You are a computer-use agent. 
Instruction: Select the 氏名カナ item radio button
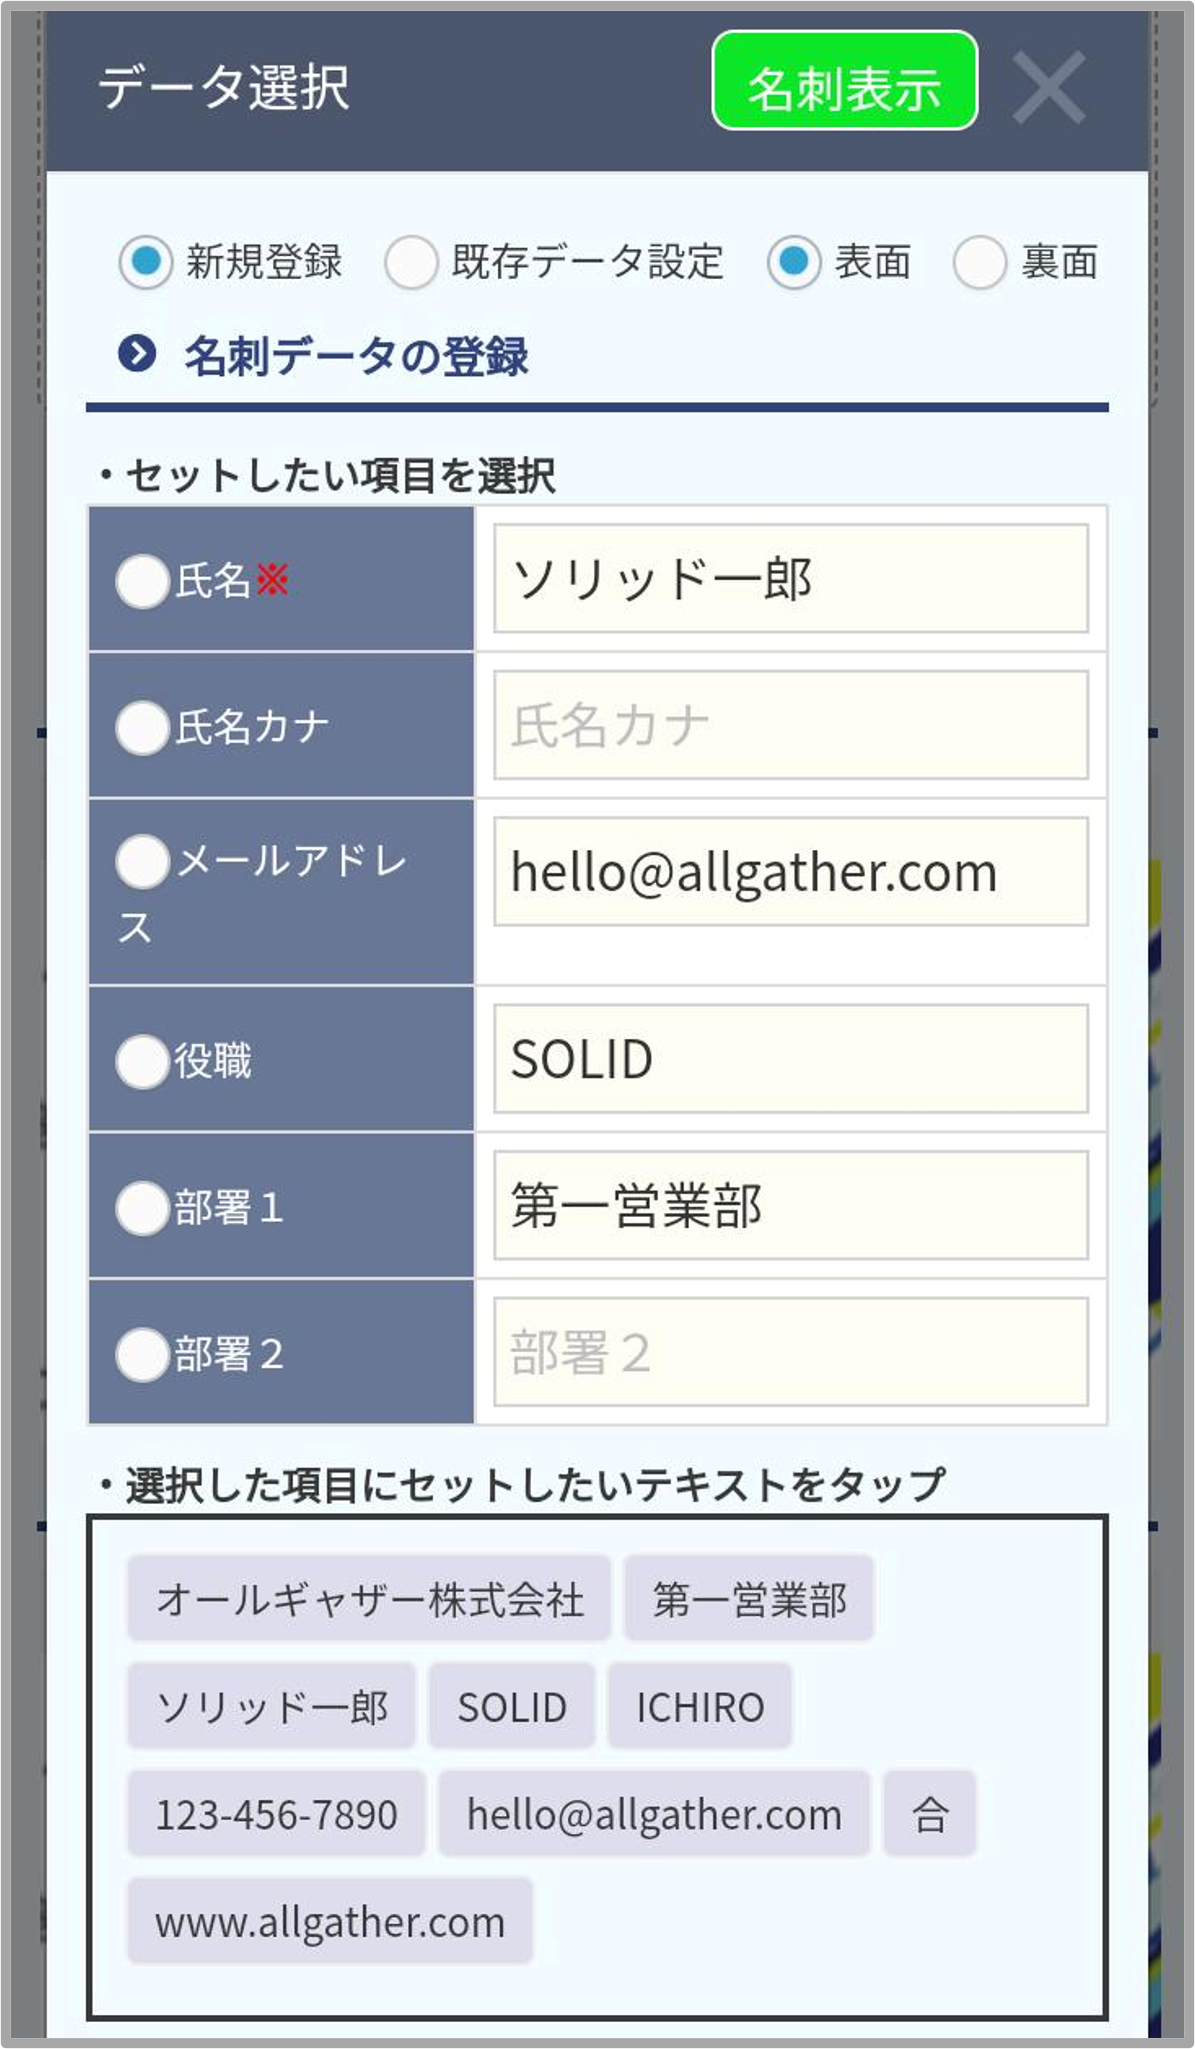click(142, 727)
